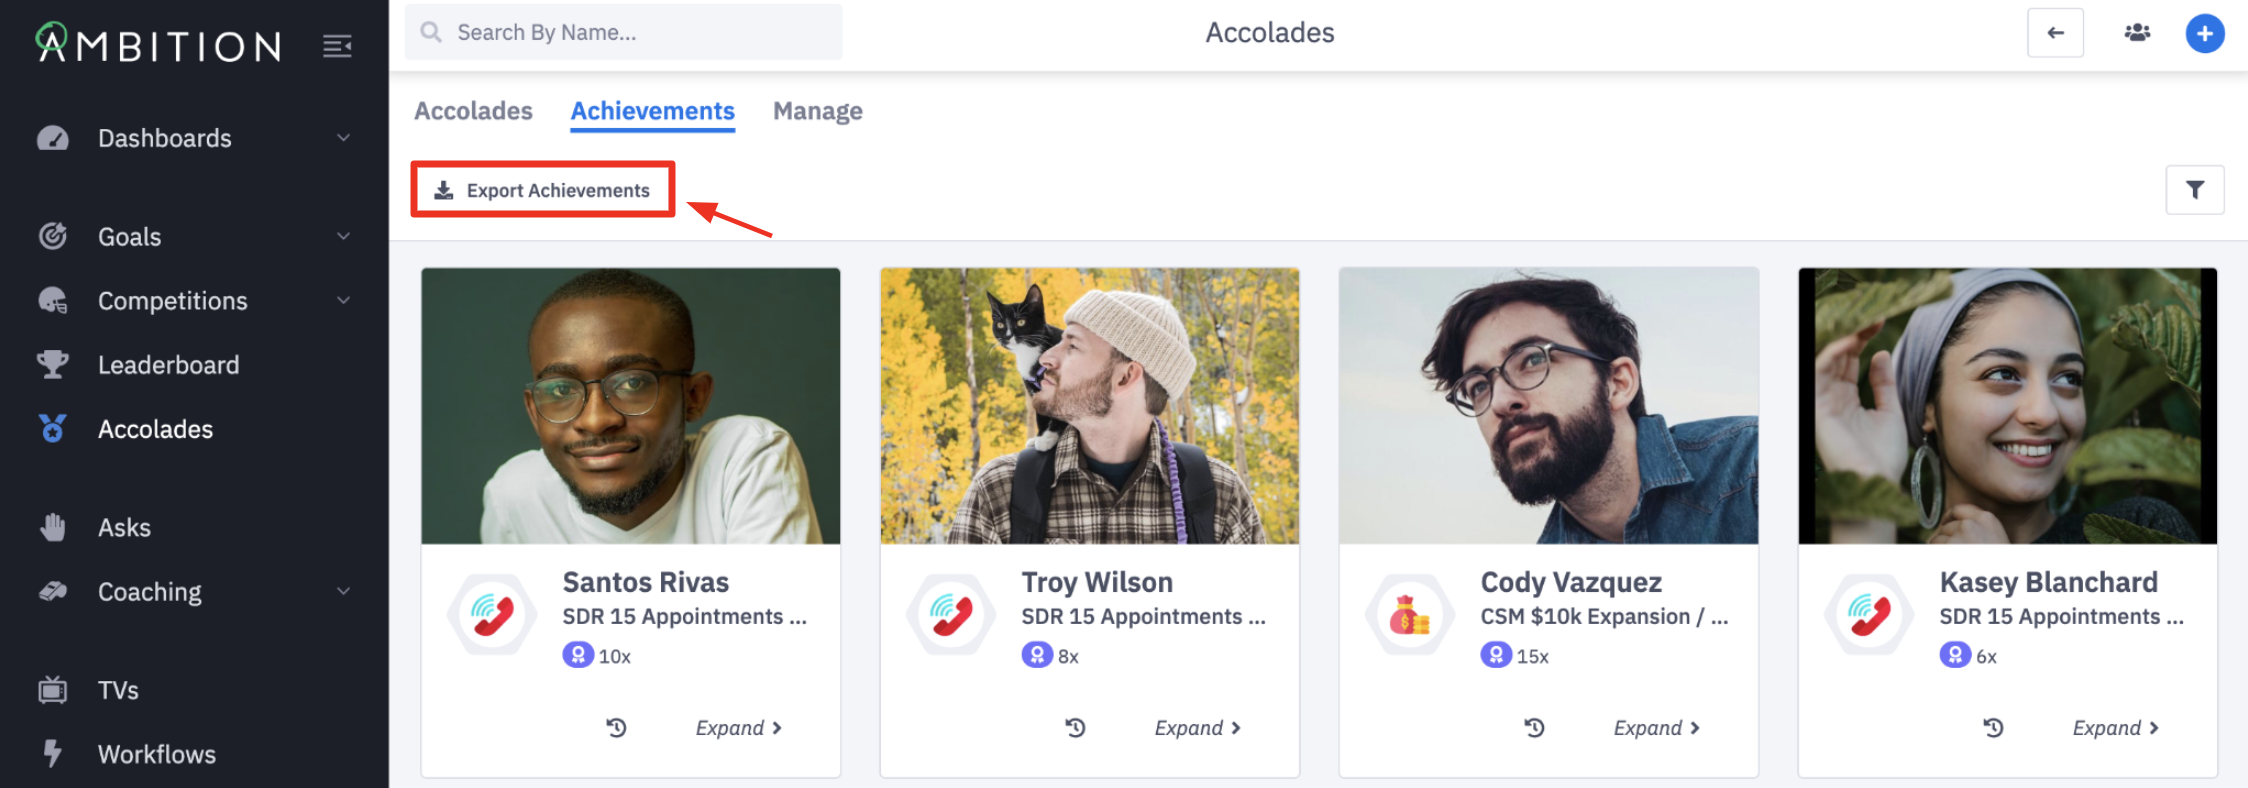This screenshot has width=2248, height=788.
Task: Click the blue plus add button
Action: click(x=2204, y=33)
